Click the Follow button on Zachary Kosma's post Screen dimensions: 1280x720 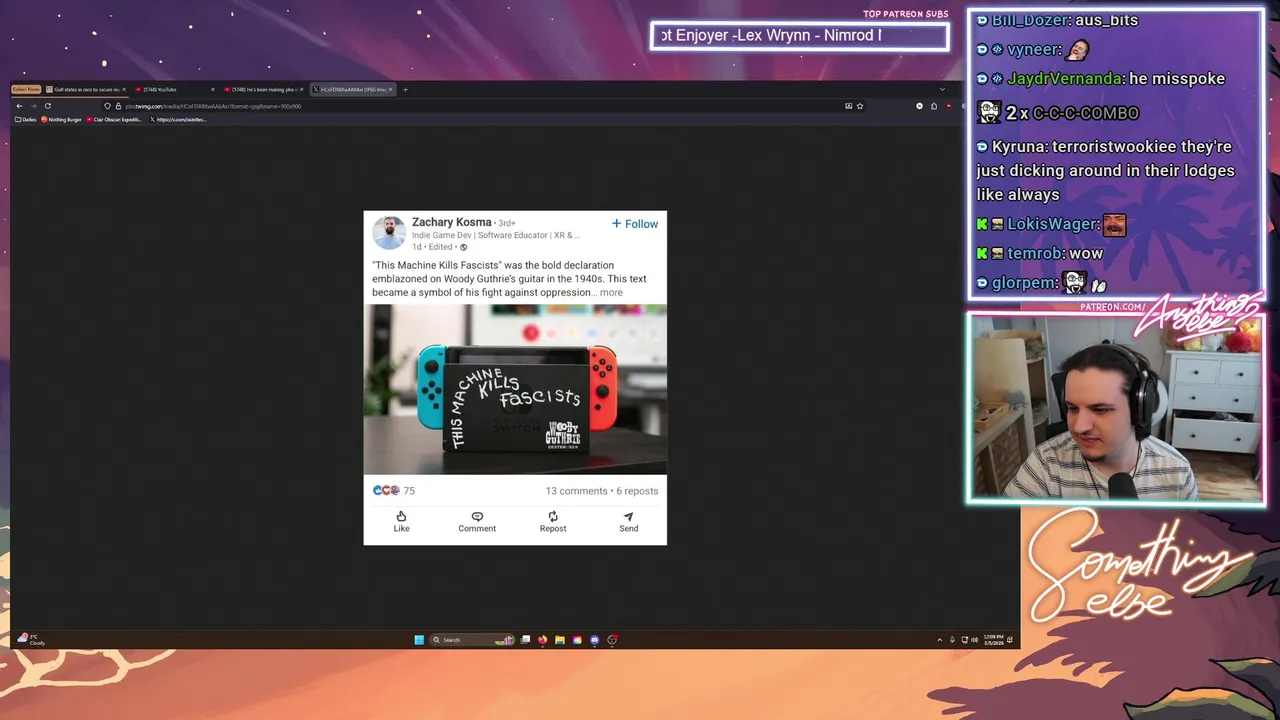point(635,224)
